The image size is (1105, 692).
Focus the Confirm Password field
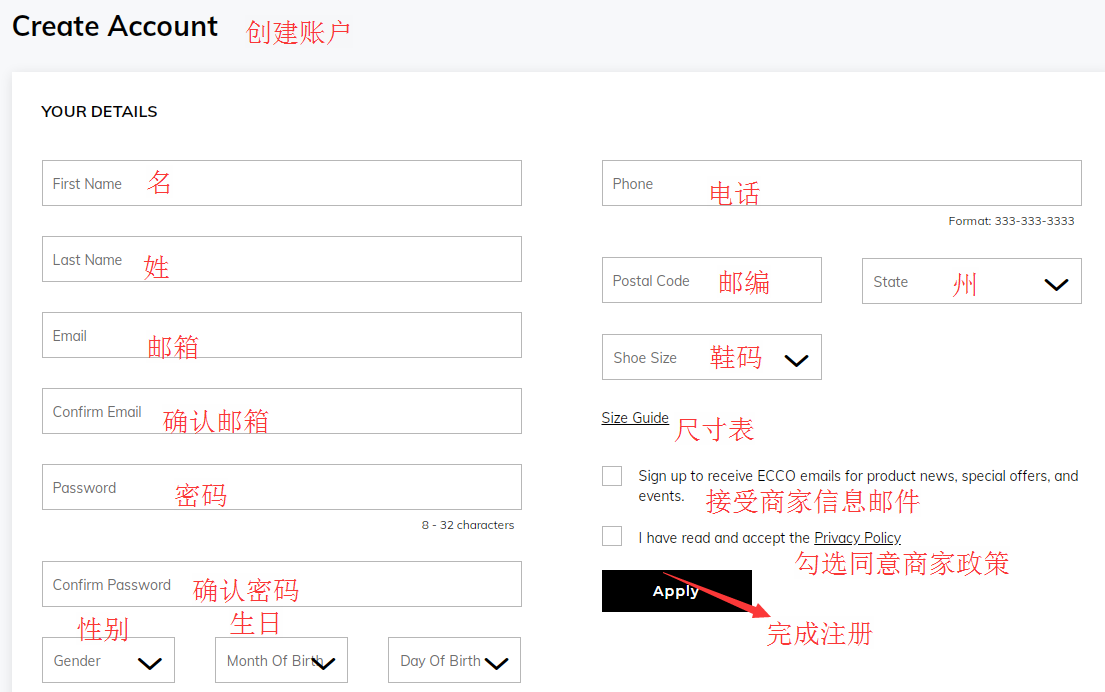[281, 584]
